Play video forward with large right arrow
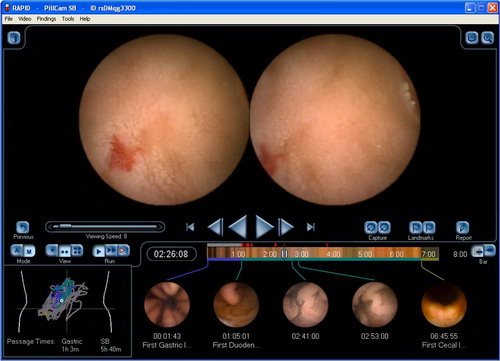The width and height of the screenshot is (500, 361). [x=264, y=227]
